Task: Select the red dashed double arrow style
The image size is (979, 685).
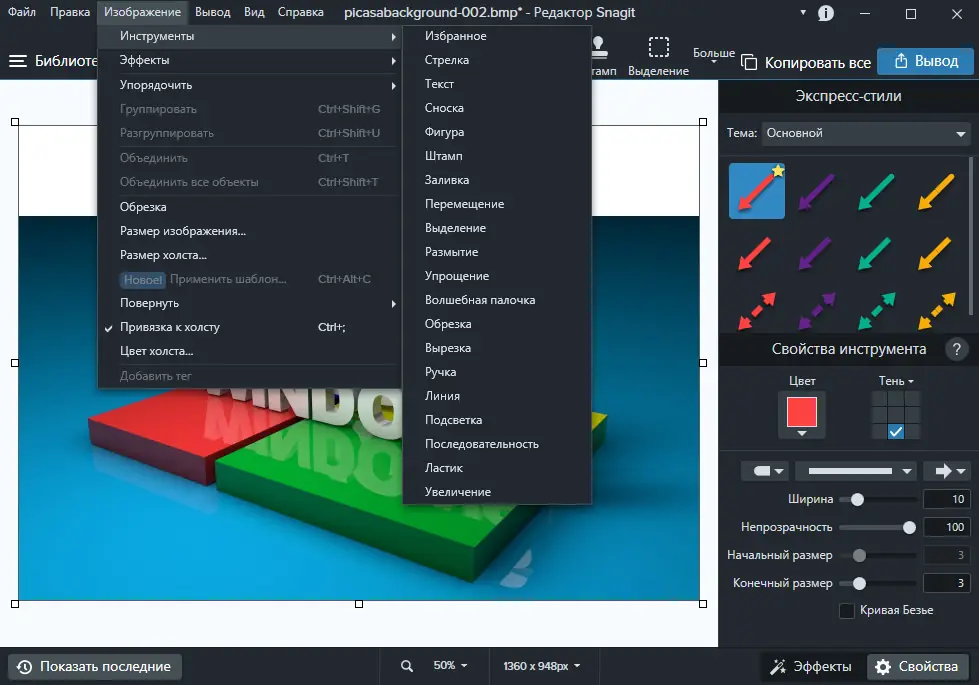Action: point(756,310)
